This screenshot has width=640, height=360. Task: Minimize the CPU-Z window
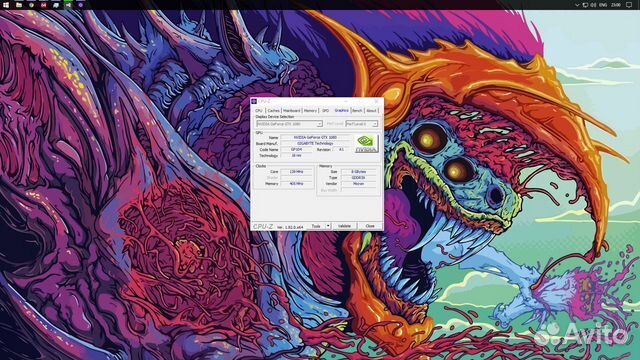[x=347, y=101]
